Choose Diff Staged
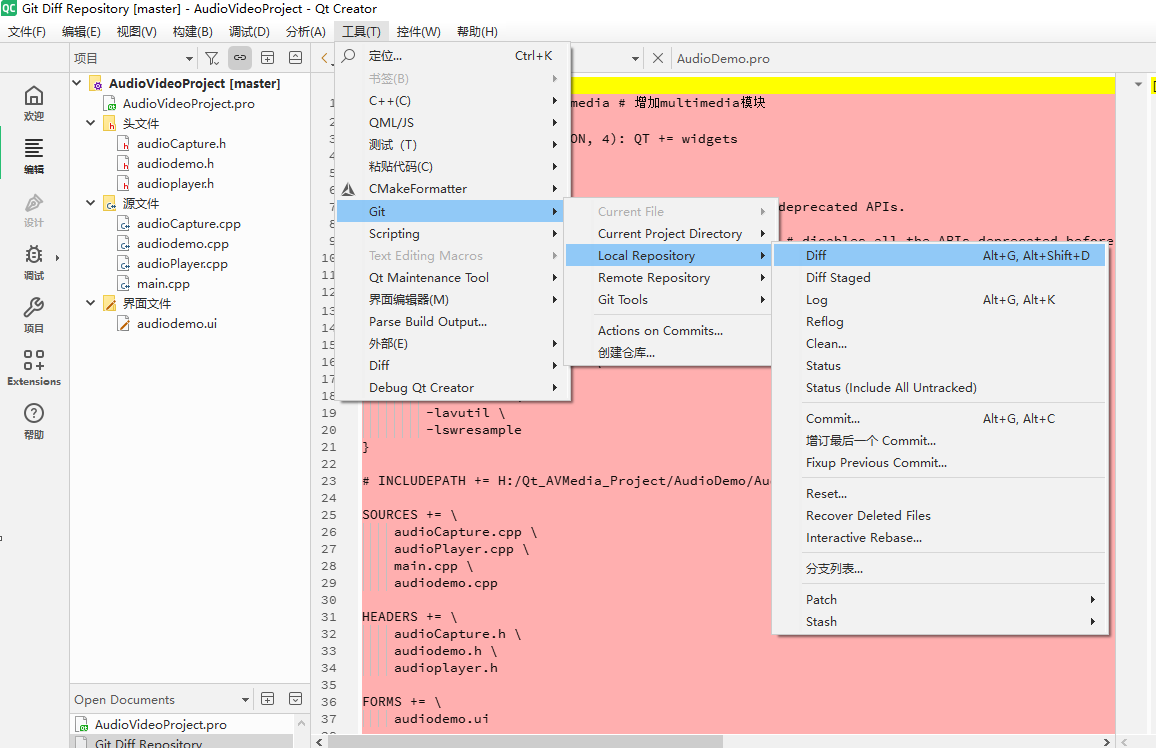 (941, 277)
